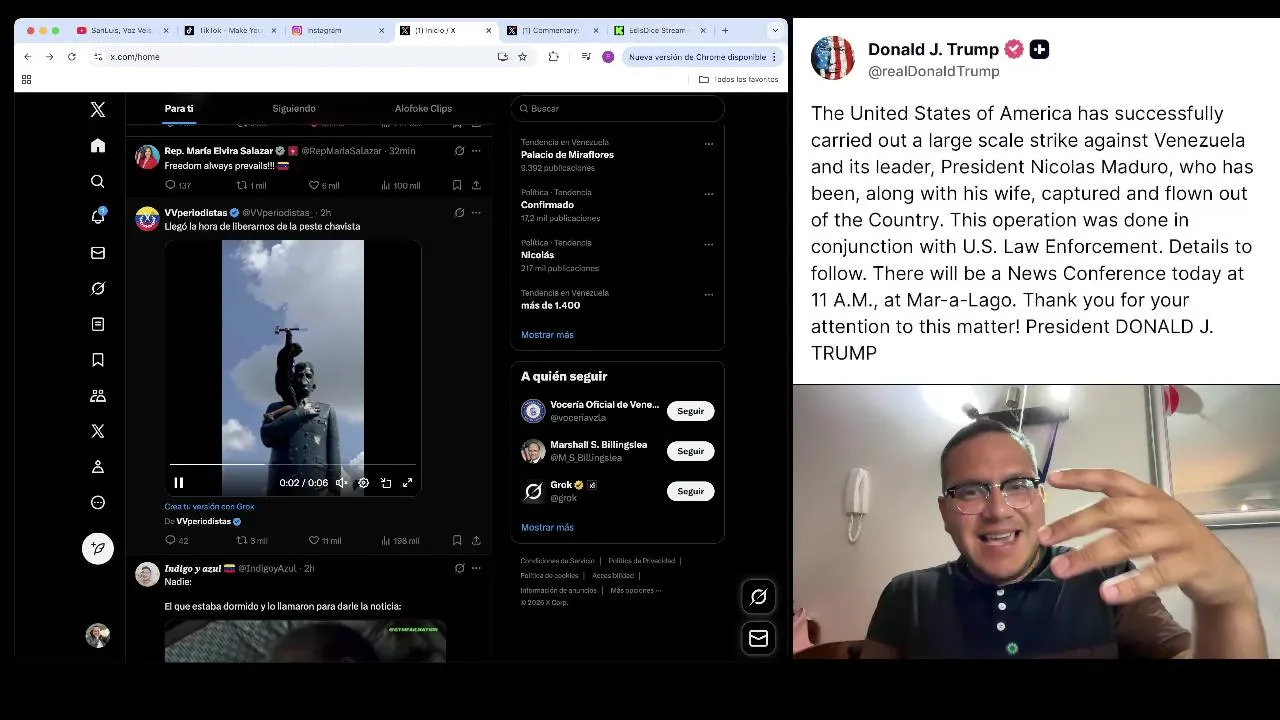Repost the VVperiodistas video post

251,540
